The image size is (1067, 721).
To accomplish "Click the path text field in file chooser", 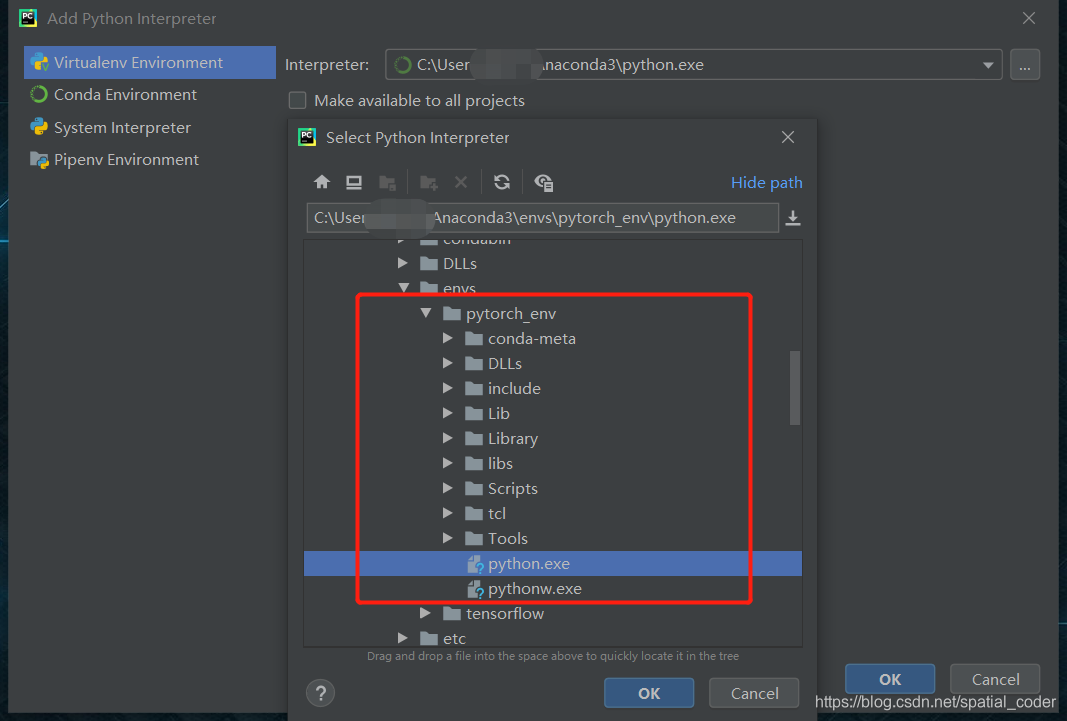I will point(542,218).
